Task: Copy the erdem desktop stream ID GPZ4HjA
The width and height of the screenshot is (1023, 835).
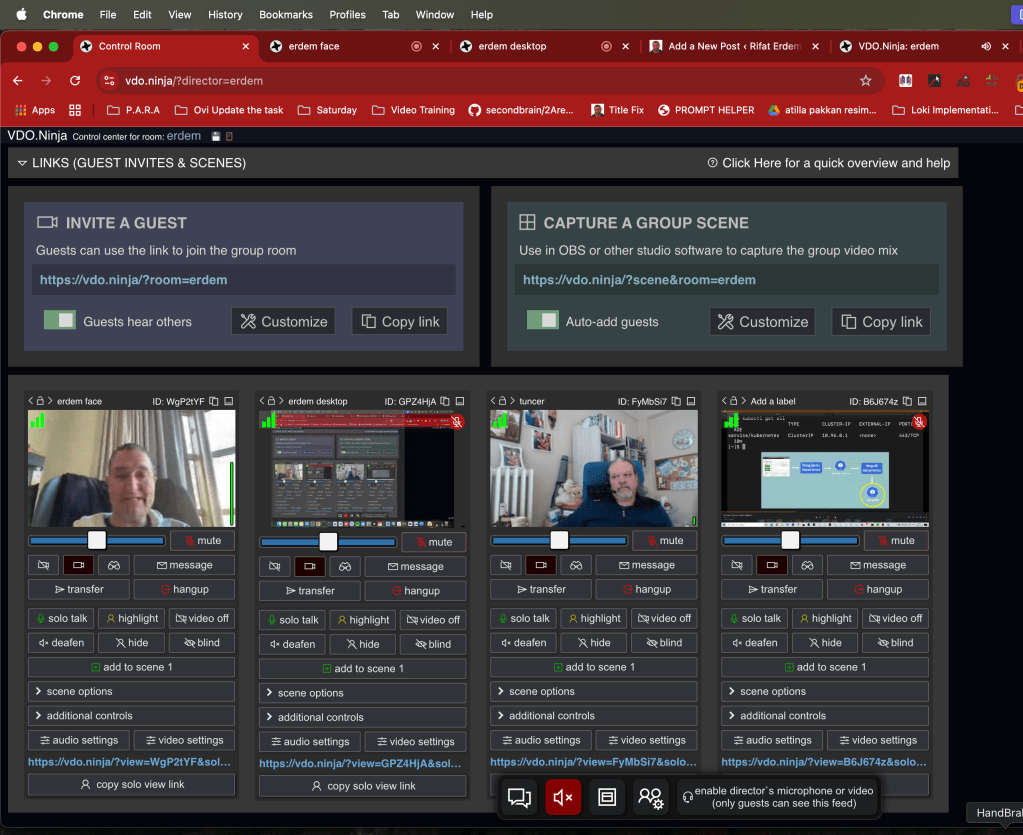Action: tap(445, 401)
